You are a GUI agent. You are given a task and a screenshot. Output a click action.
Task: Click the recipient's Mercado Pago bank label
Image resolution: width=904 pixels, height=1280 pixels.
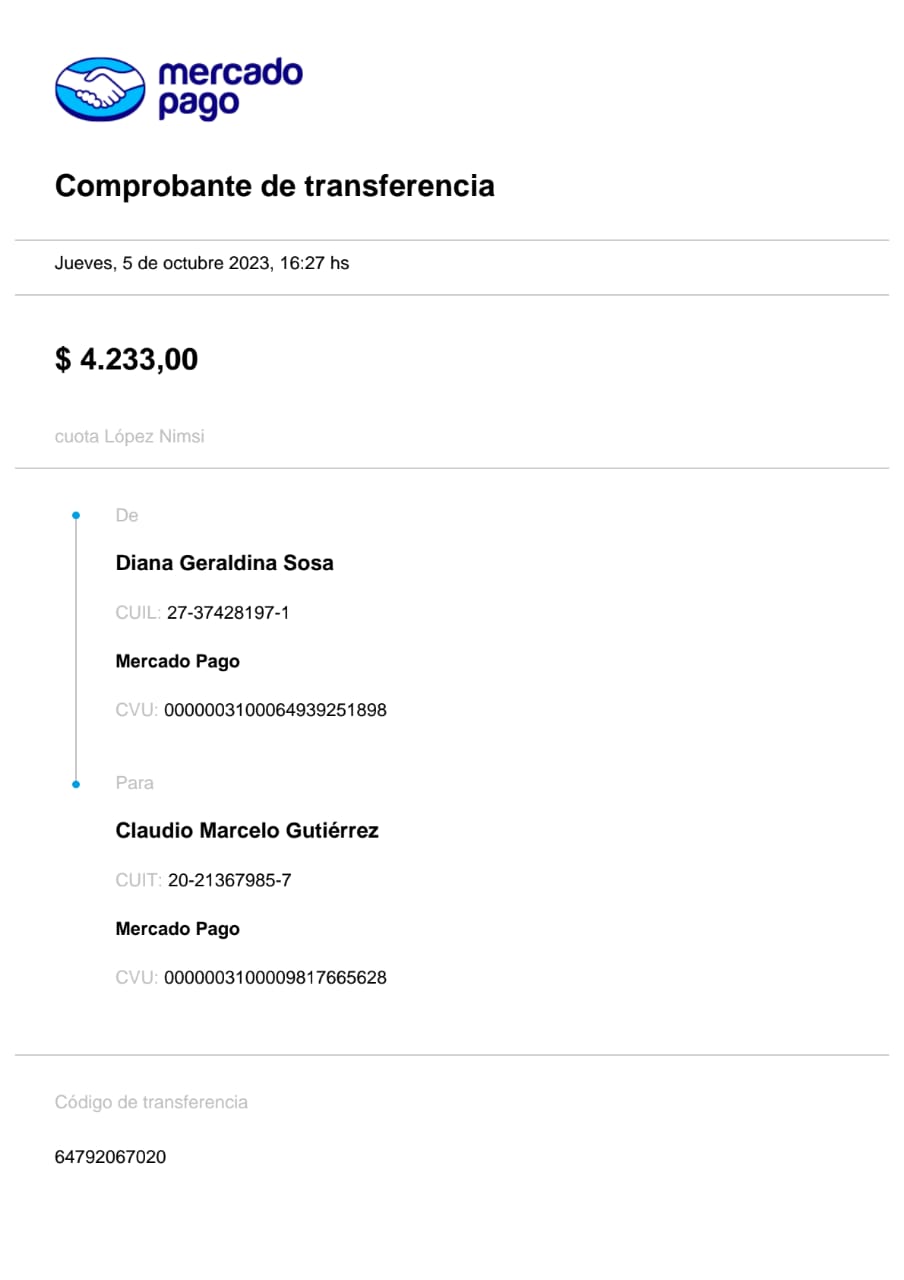pyautogui.click(x=177, y=929)
